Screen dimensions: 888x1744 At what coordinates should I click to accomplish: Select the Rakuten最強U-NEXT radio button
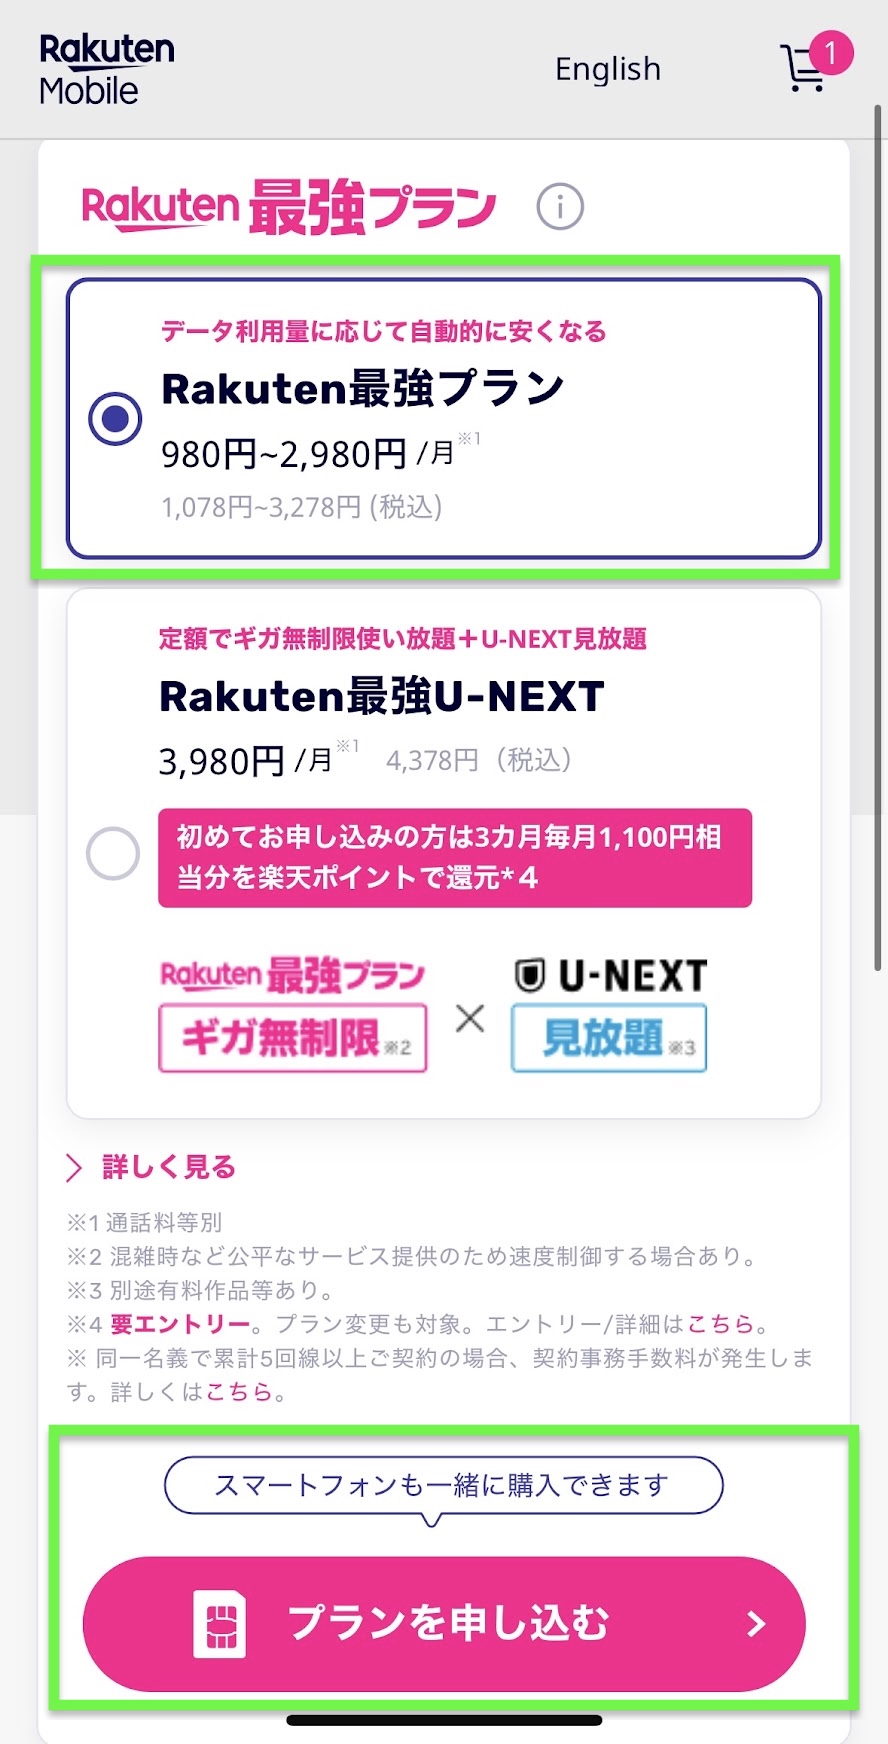pyautogui.click(x=113, y=854)
